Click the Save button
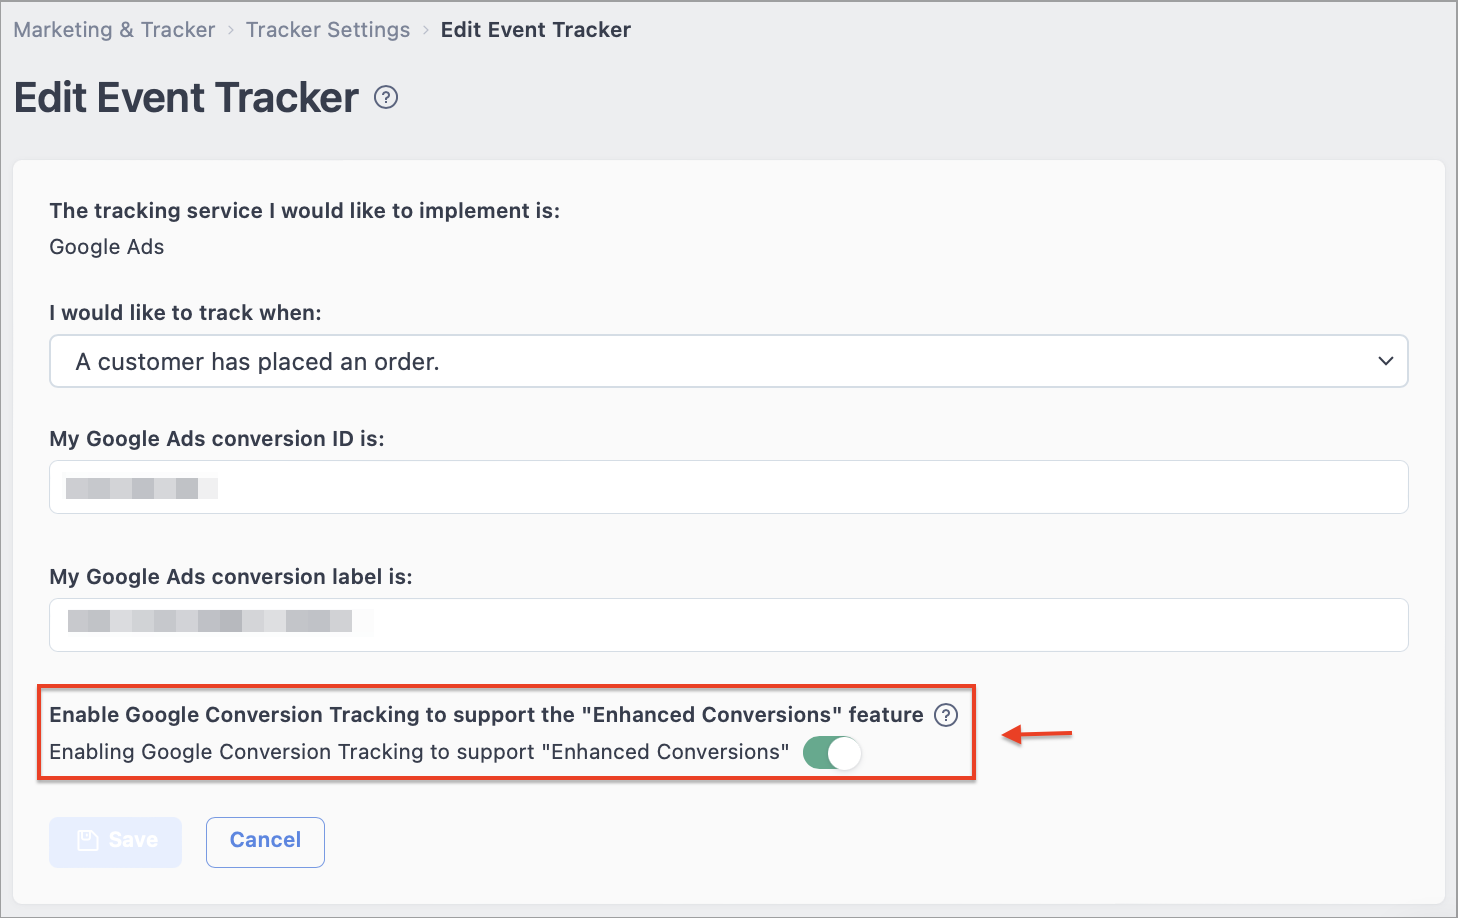The image size is (1458, 918). click(x=116, y=842)
